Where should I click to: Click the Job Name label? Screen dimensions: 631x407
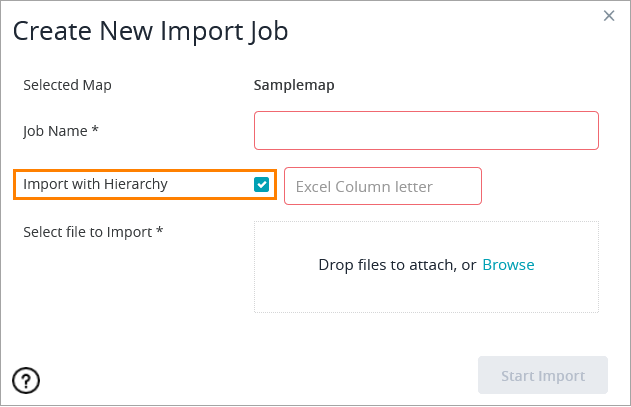pos(60,130)
